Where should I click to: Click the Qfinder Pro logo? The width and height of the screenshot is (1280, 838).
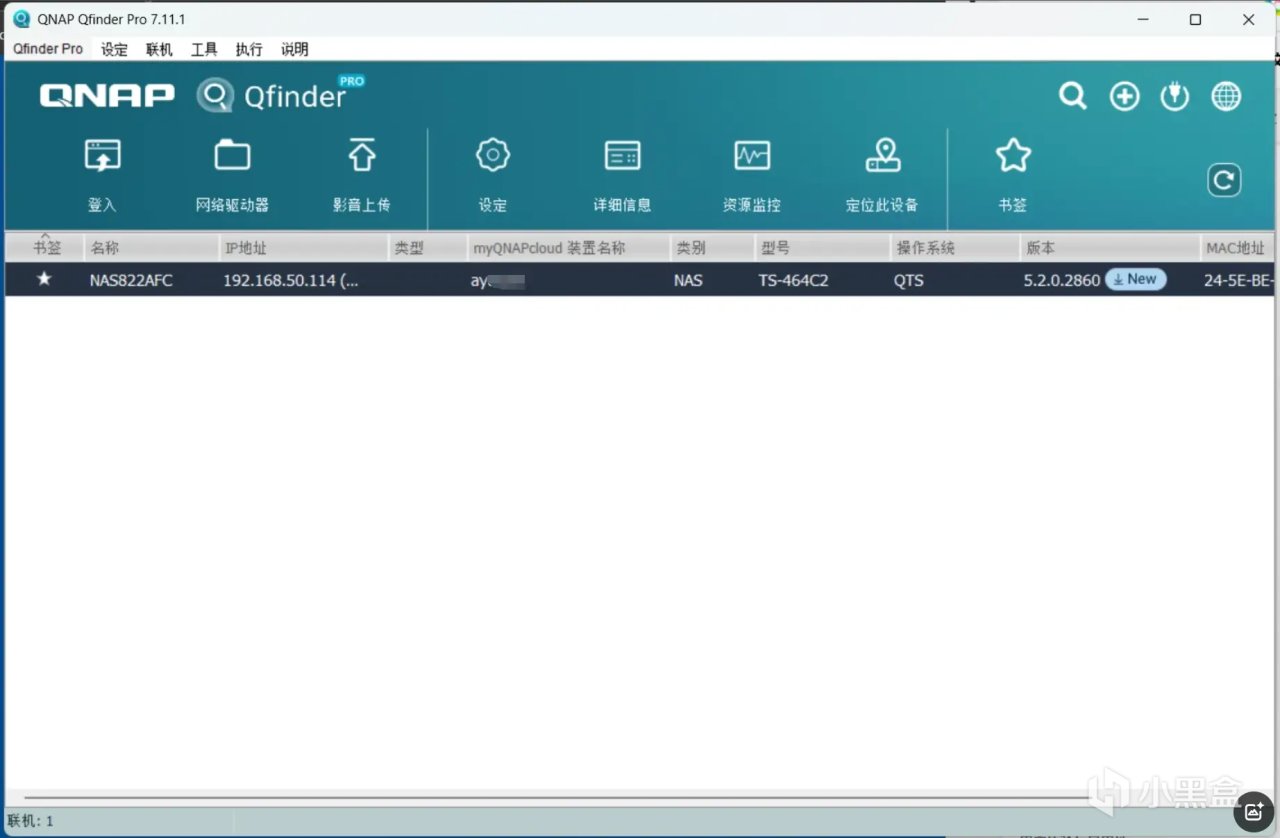[281, 95]
